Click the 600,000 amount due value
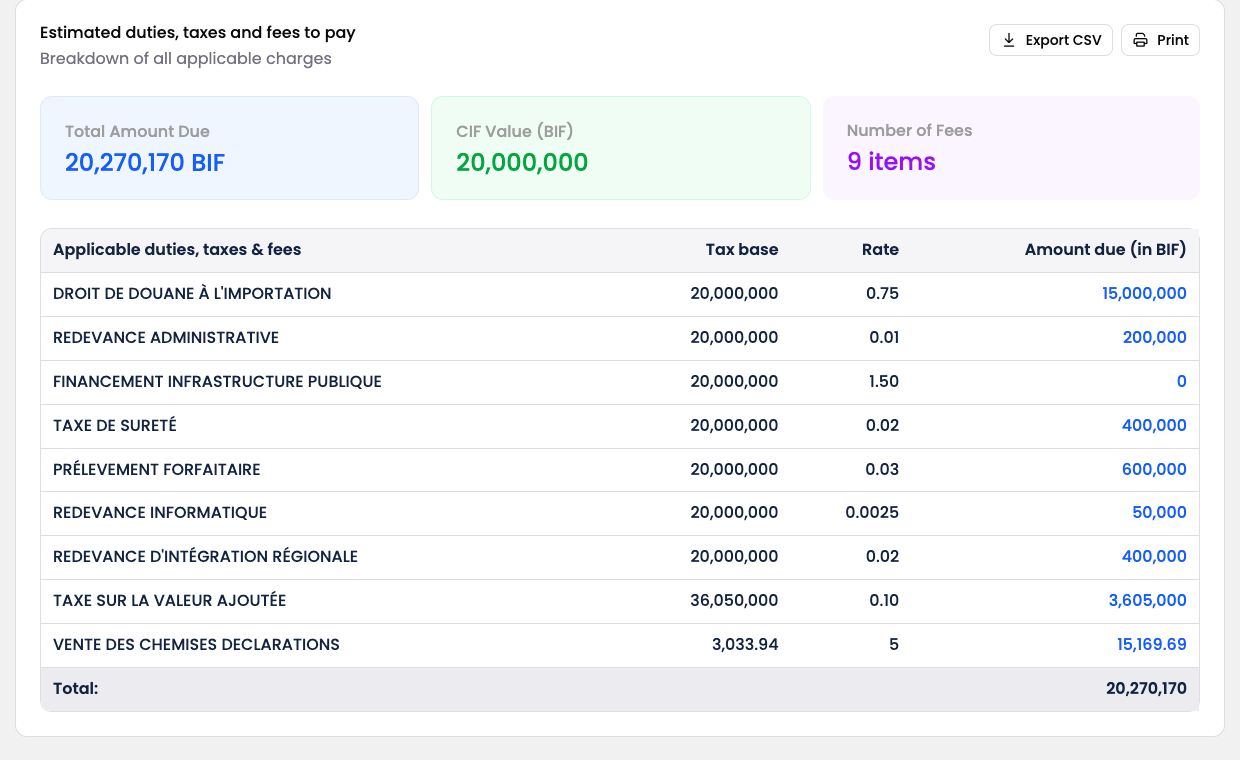 1155,470
